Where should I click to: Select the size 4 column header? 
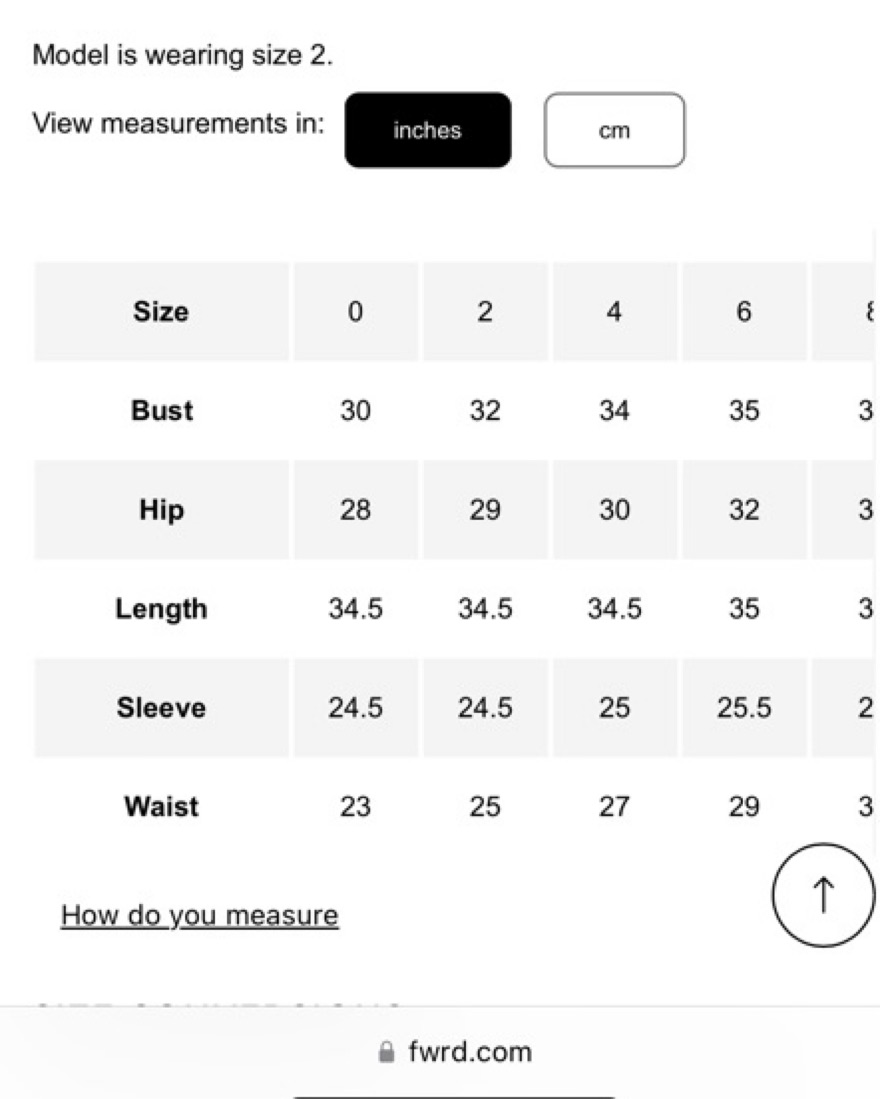point(614,311)
